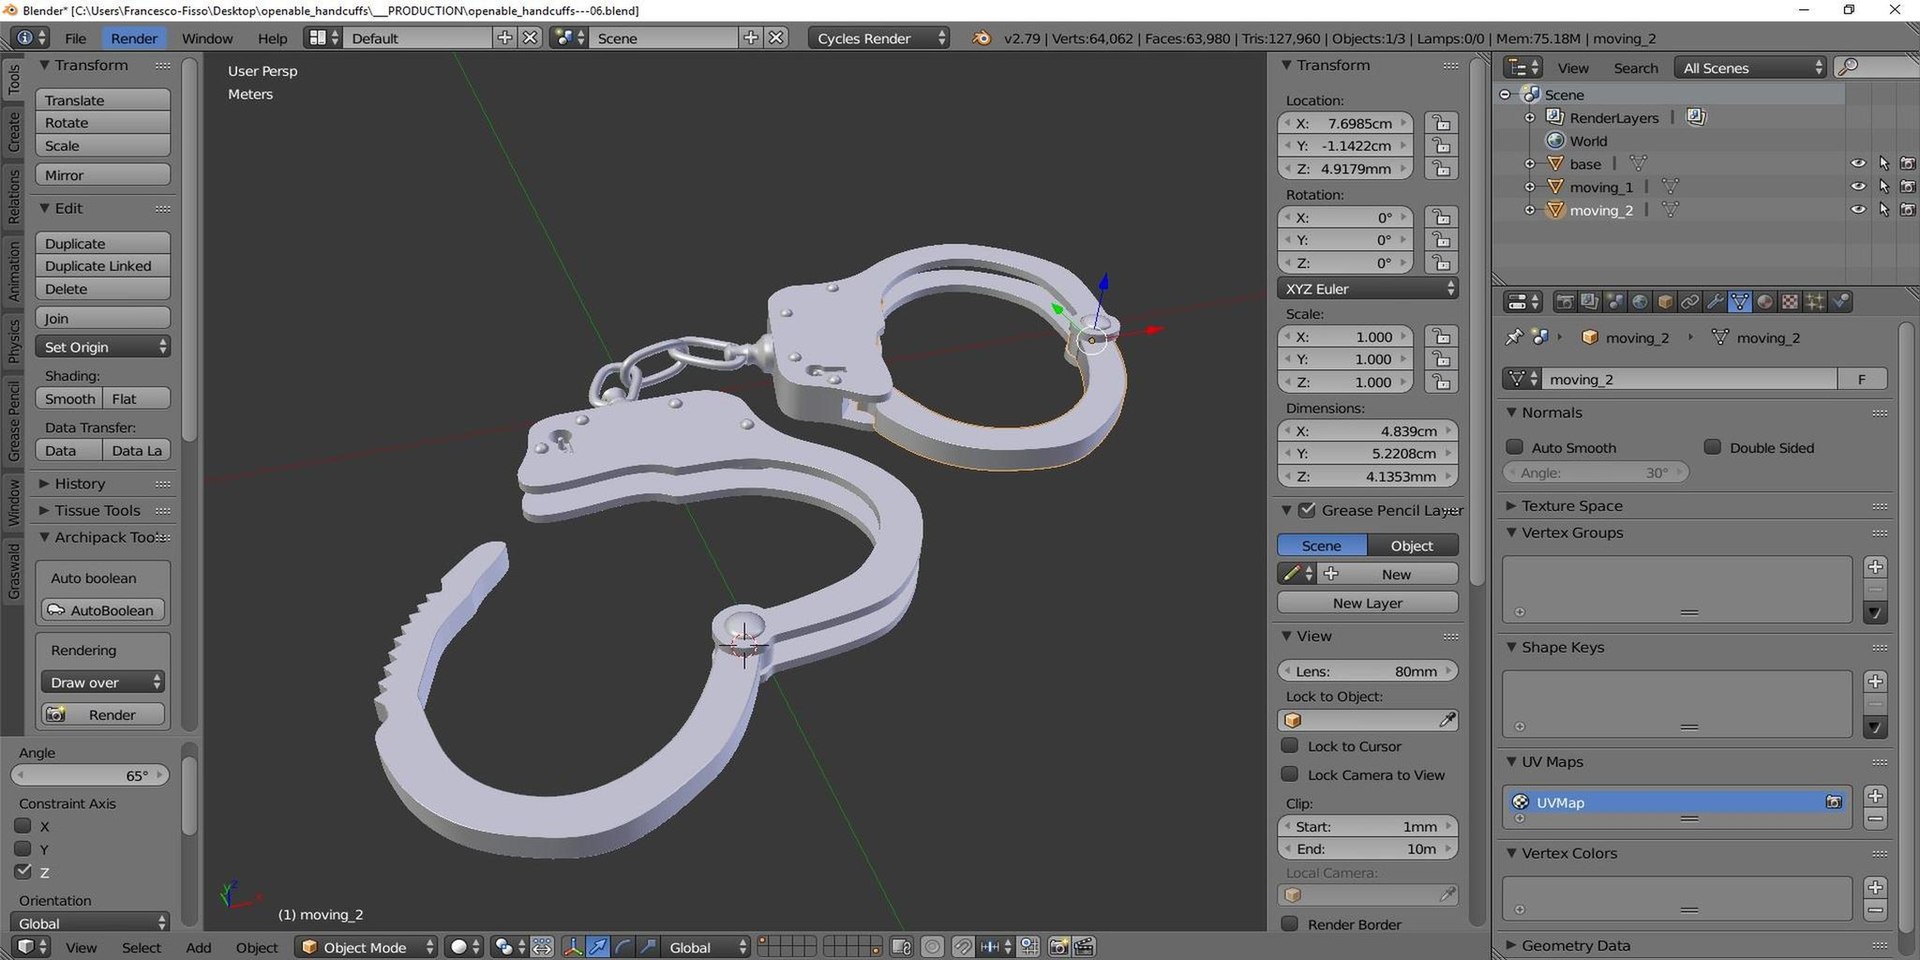
Task: Open the File menu
Action: point(75,38)
